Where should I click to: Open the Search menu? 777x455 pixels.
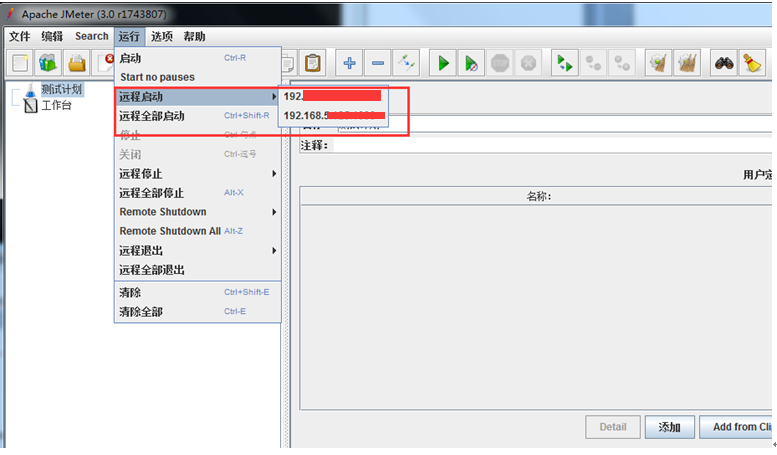92,36
